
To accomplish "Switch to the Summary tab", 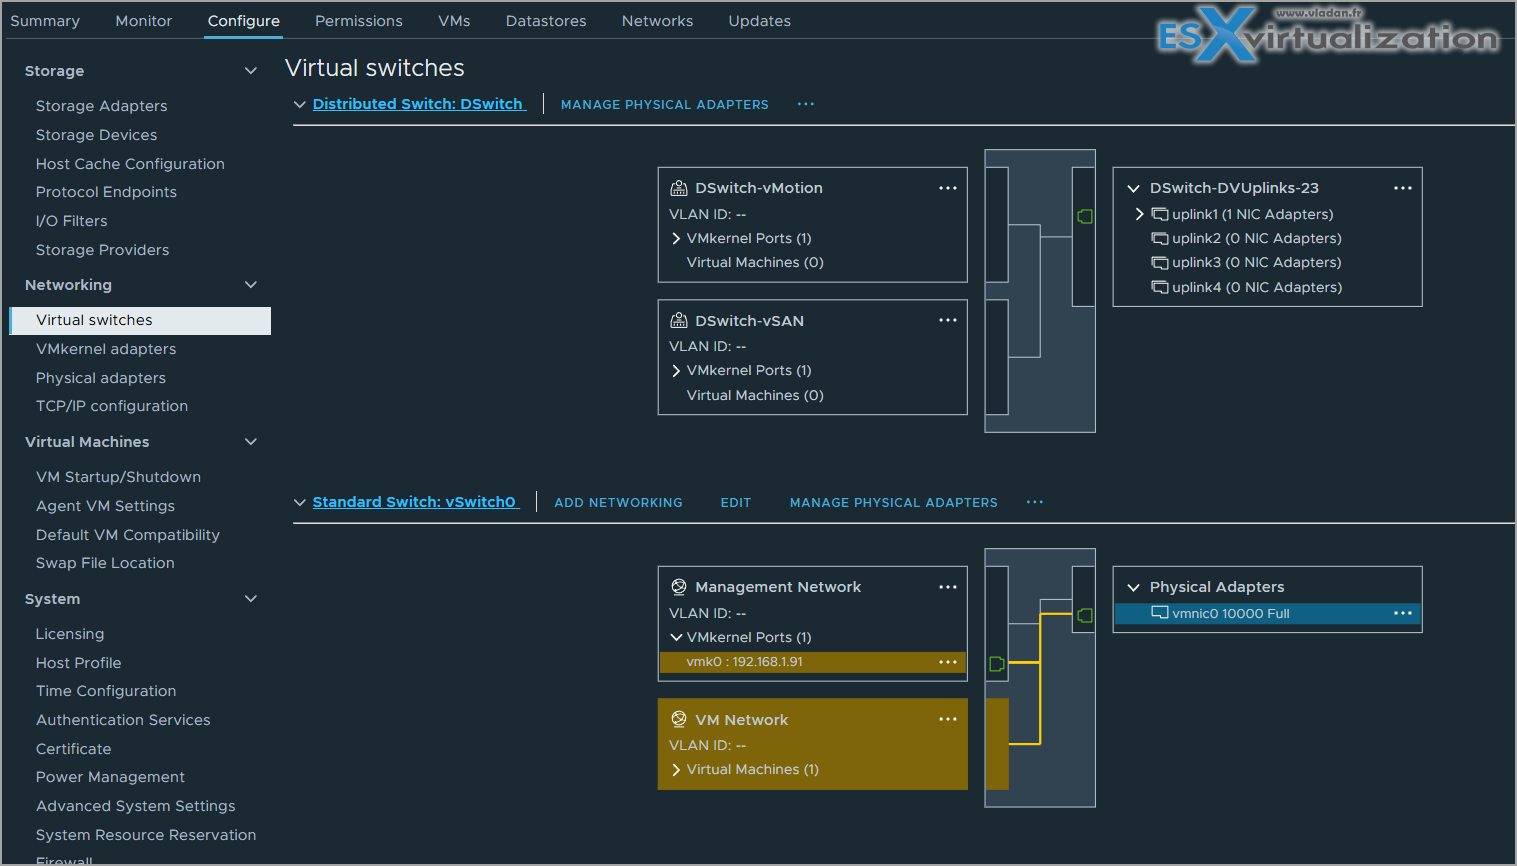I will (45, 21).
